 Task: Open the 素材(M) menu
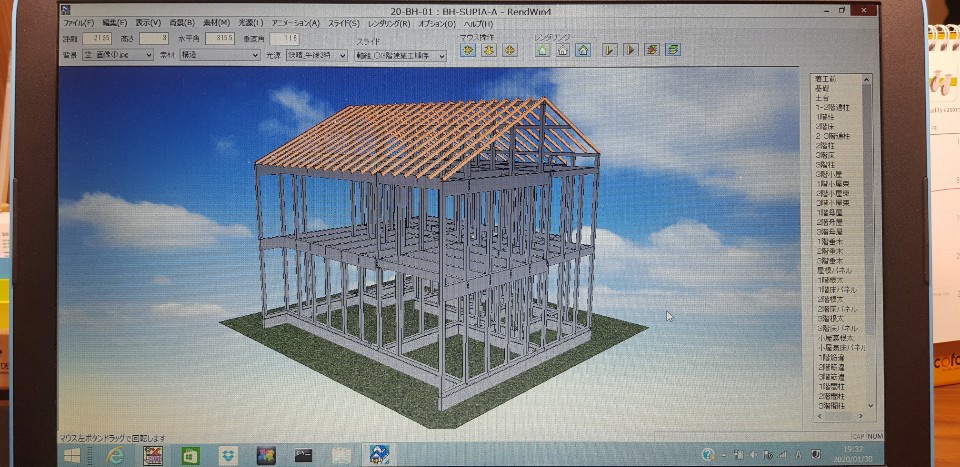(x=217, y=23)
